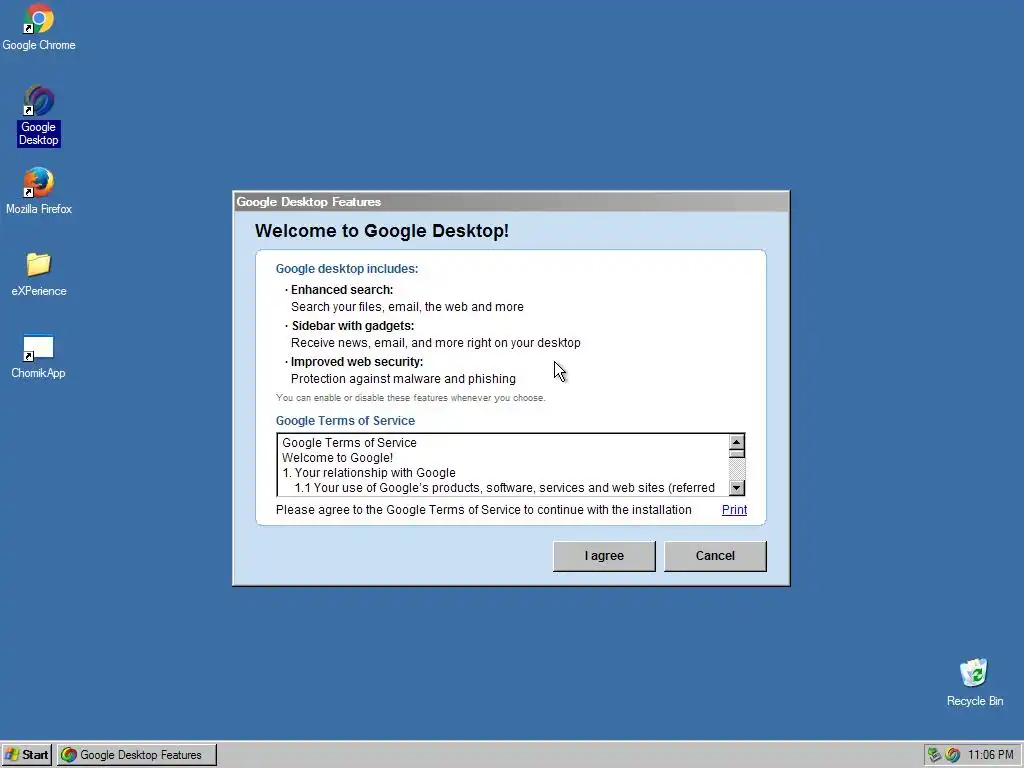Click the 'Sidebar with gadgets:' bullet text
The width and height of the screenshot is (1024, 768).
click(x=353, y=325)
